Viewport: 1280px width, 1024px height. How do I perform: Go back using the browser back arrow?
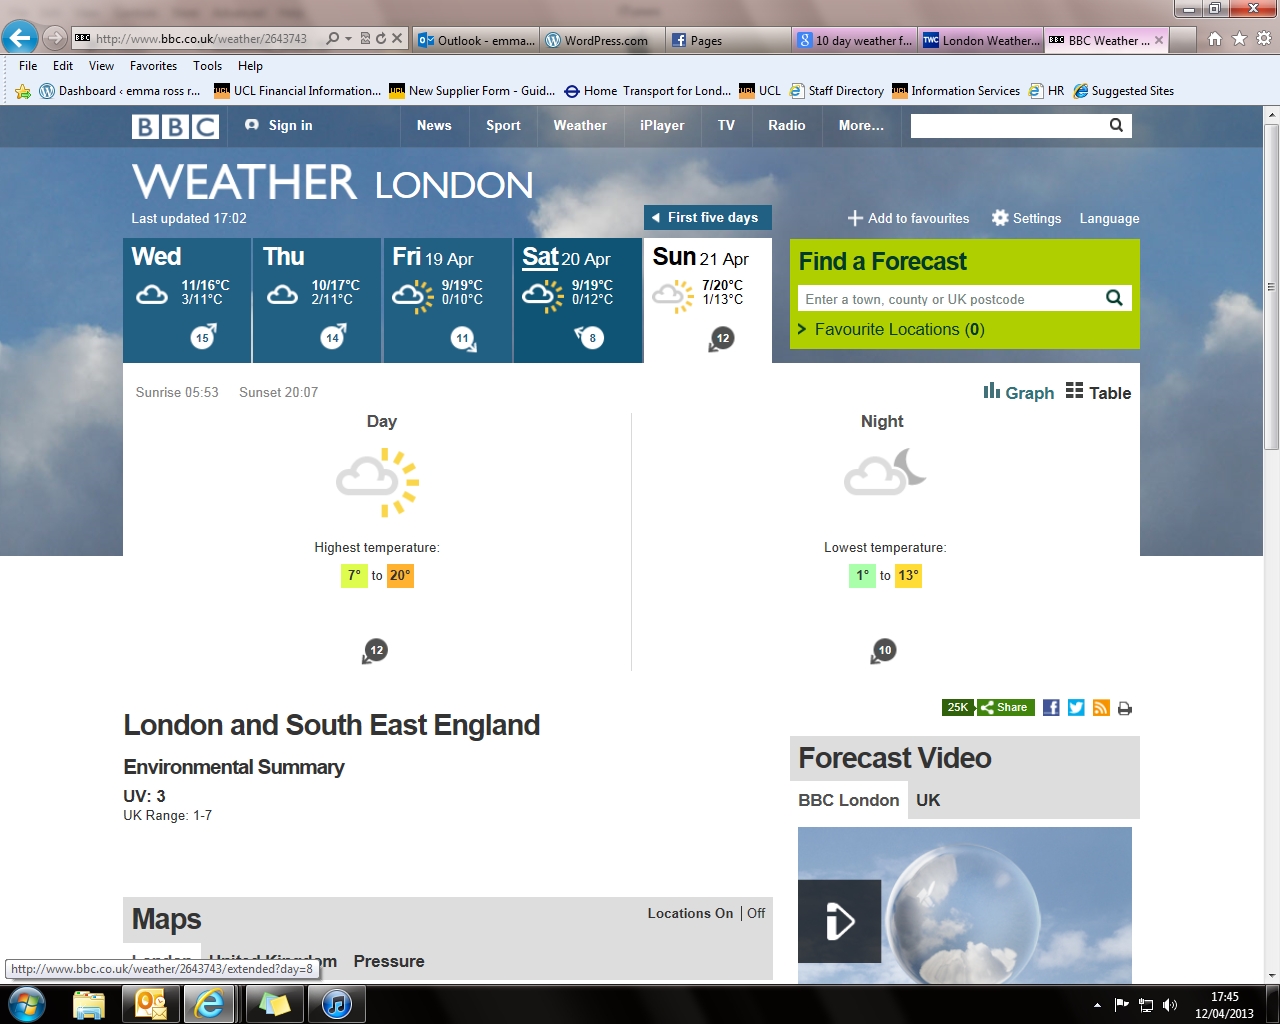(x=20, y=38)
